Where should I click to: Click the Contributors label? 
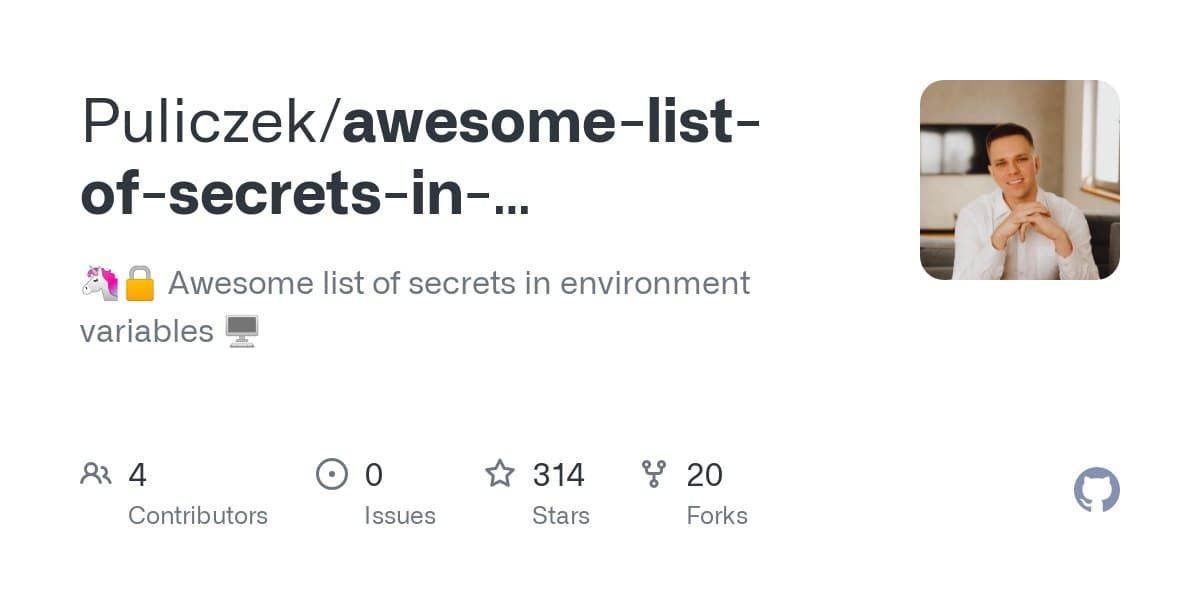[198, 516]
